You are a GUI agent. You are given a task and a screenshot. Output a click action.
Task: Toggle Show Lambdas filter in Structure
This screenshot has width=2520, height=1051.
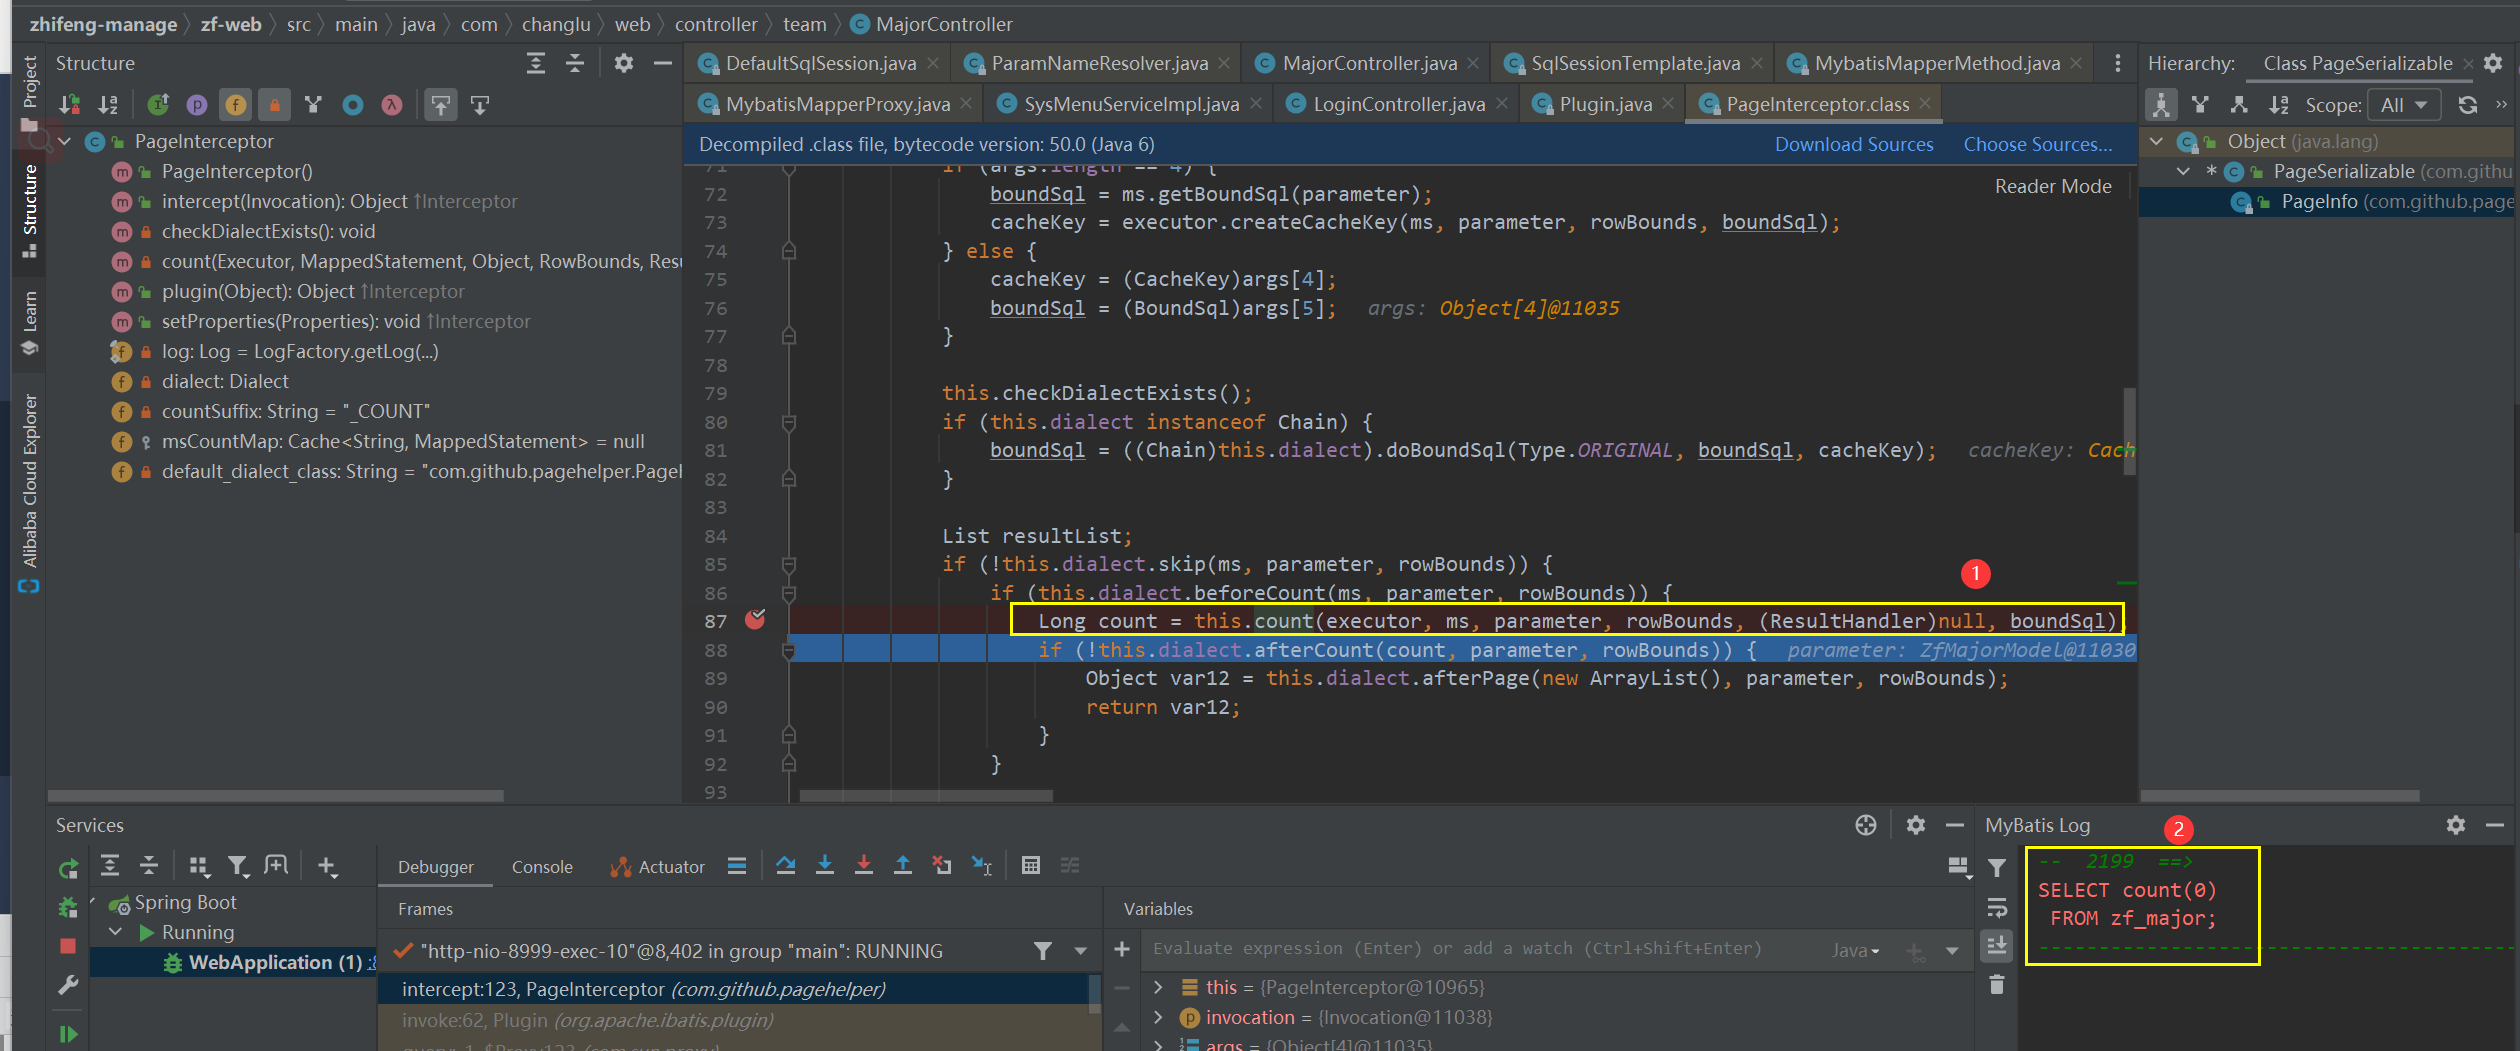(391, 104)
